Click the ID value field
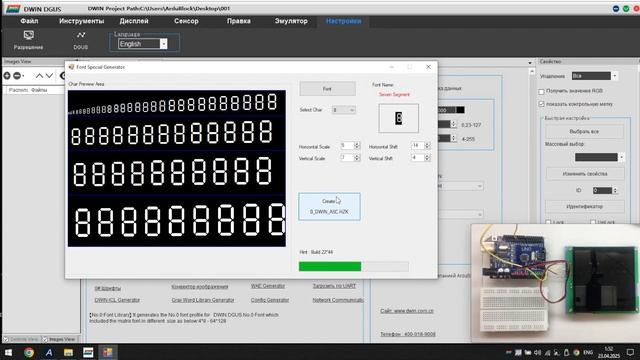Screen dimensions: 640x360 pyautogui.click(x=602, y=191)
